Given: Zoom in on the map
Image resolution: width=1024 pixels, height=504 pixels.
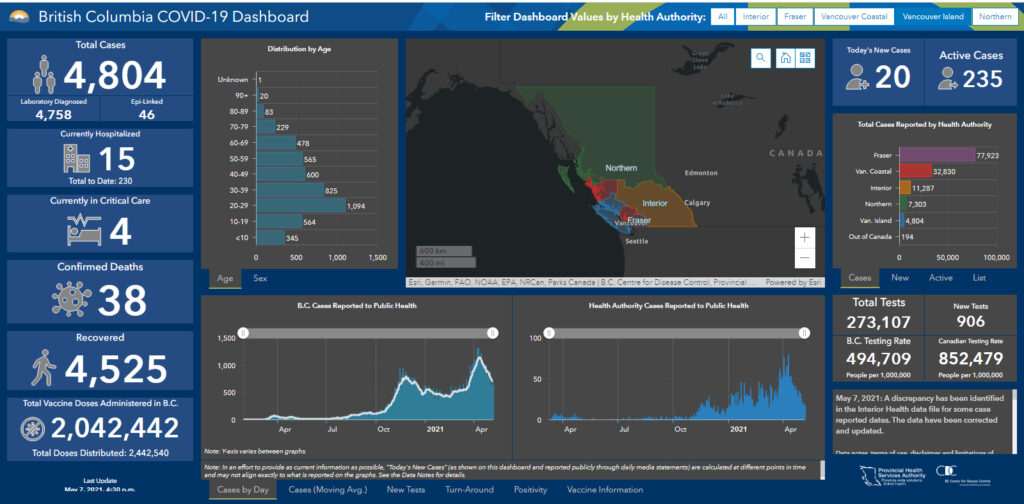Looking at the screenshot, I should coord(806,238).
